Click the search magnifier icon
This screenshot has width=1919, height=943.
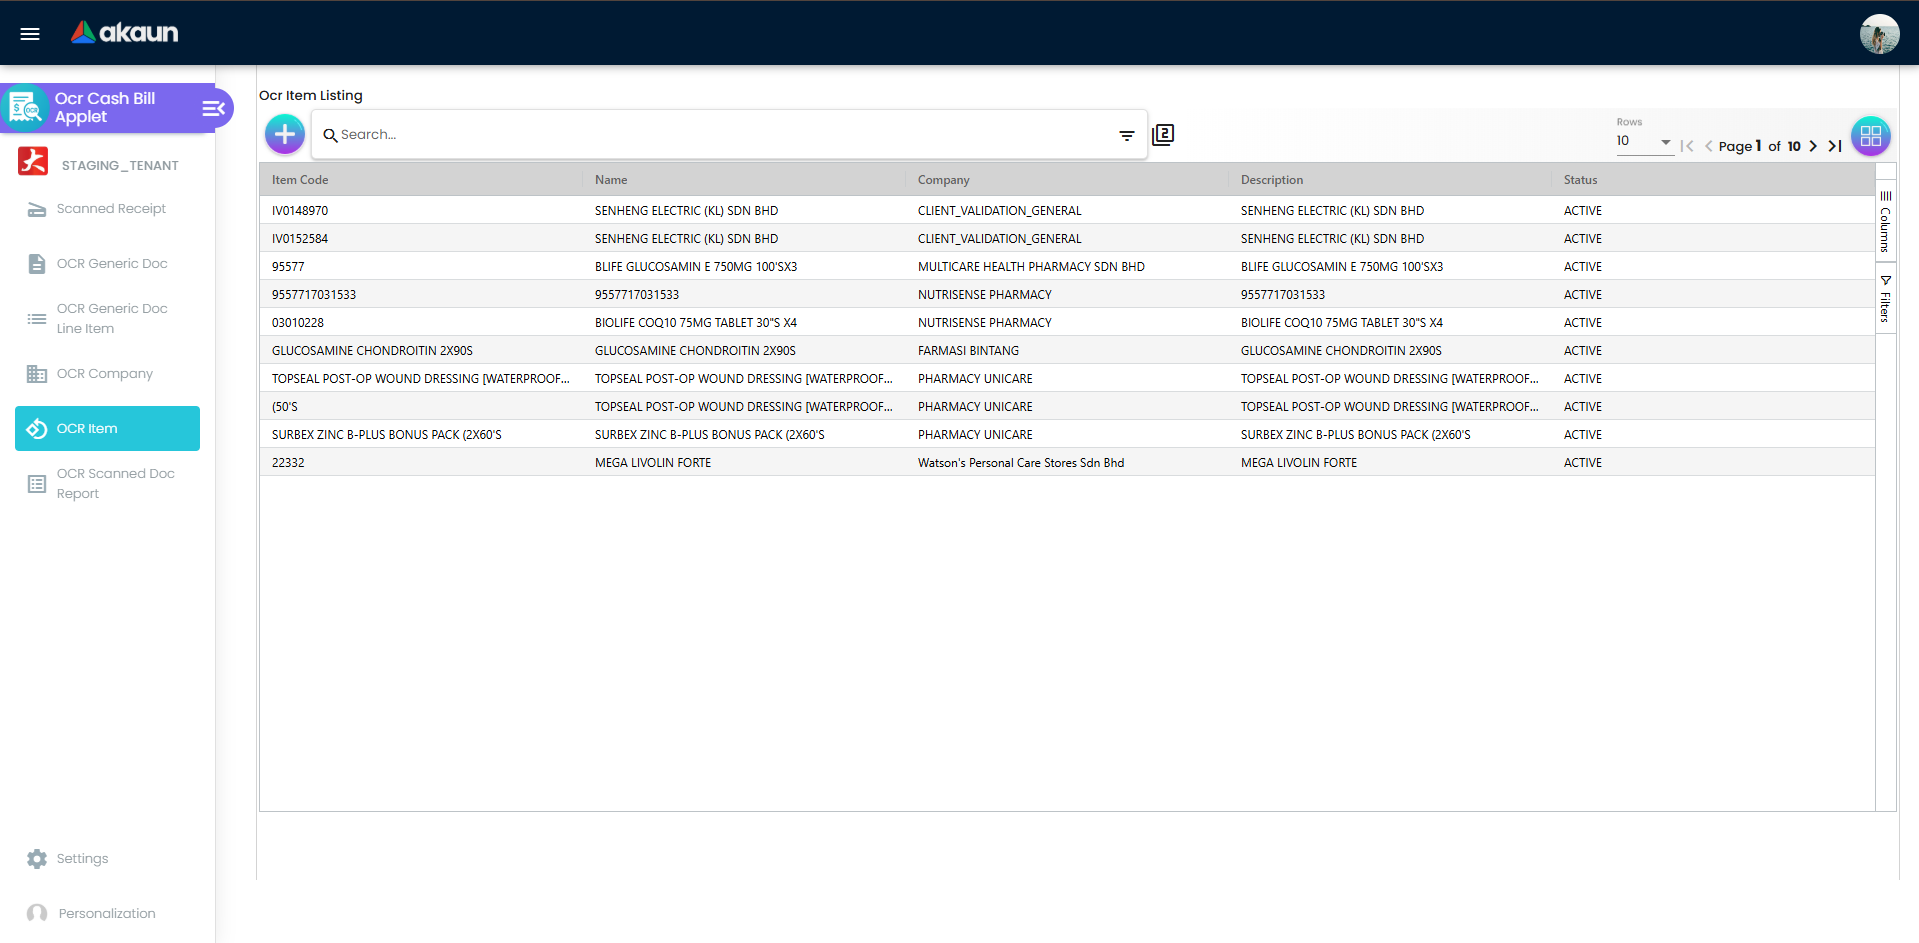[x=330, y=135]
